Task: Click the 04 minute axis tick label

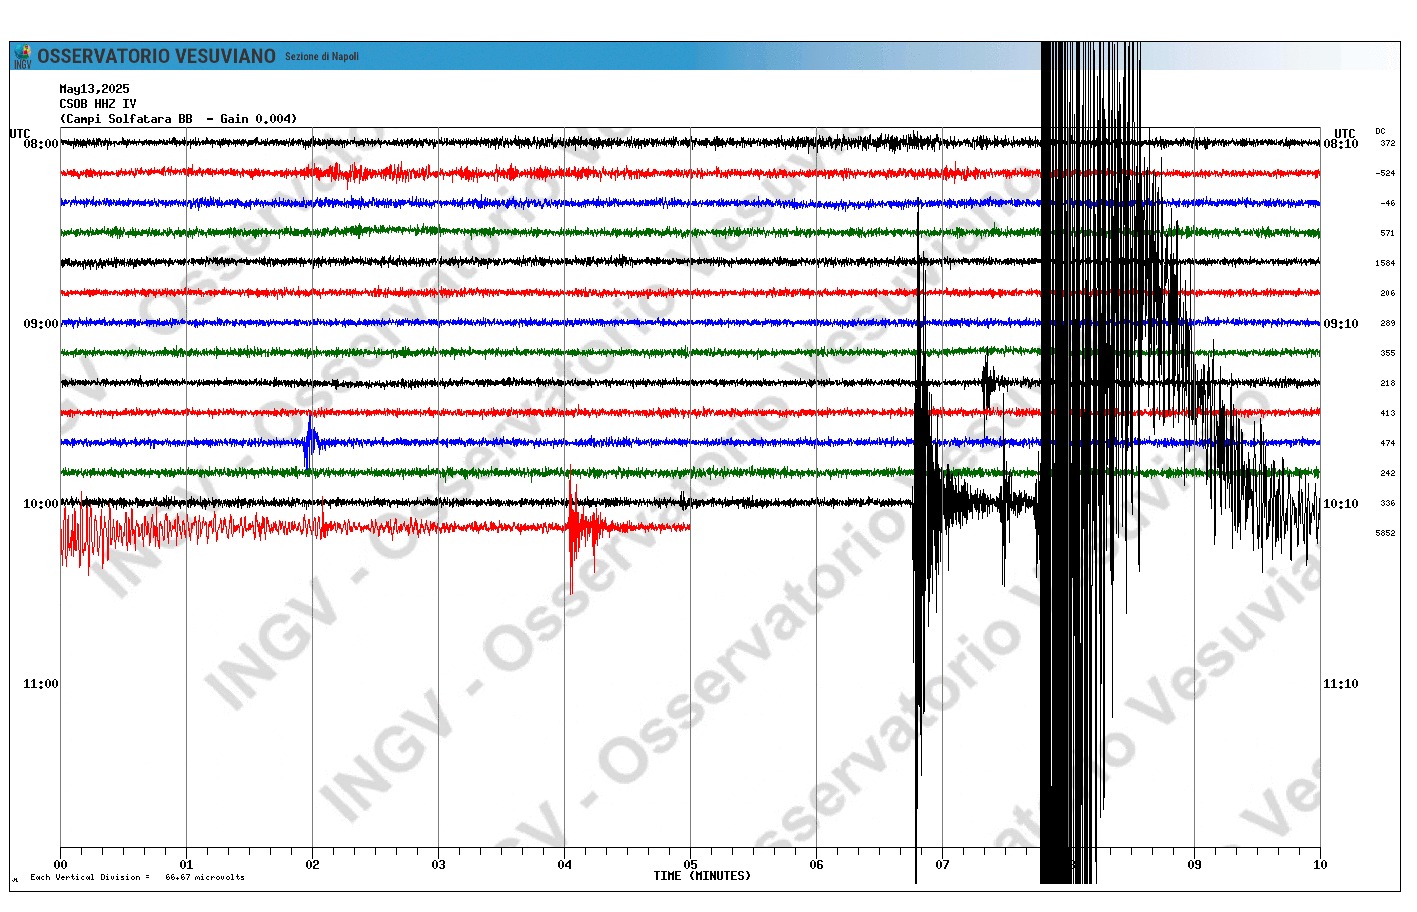Action: 565,865
